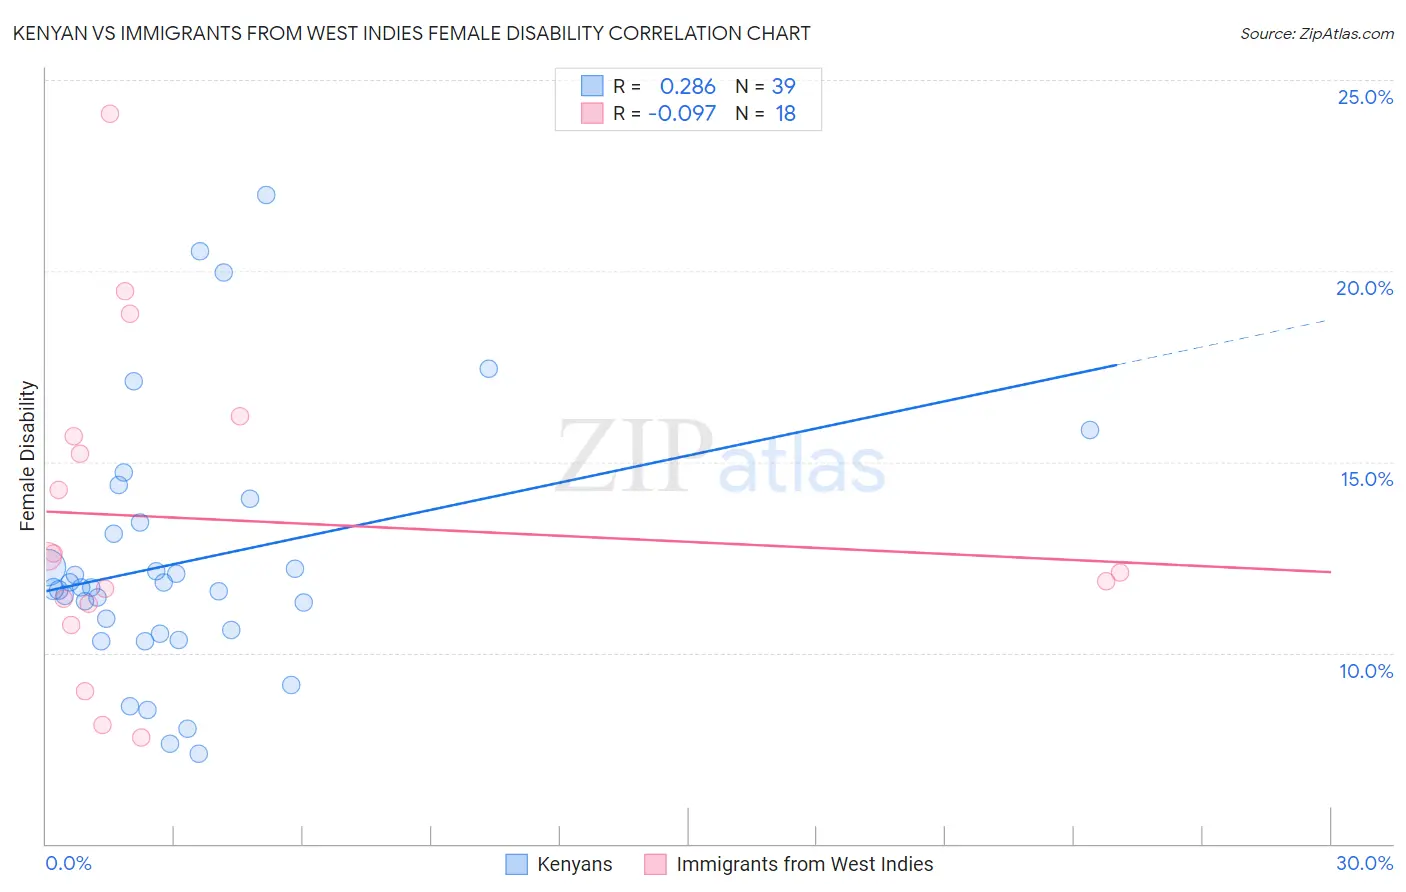Click the ZIPatlas watermark

tap(721, 457)
